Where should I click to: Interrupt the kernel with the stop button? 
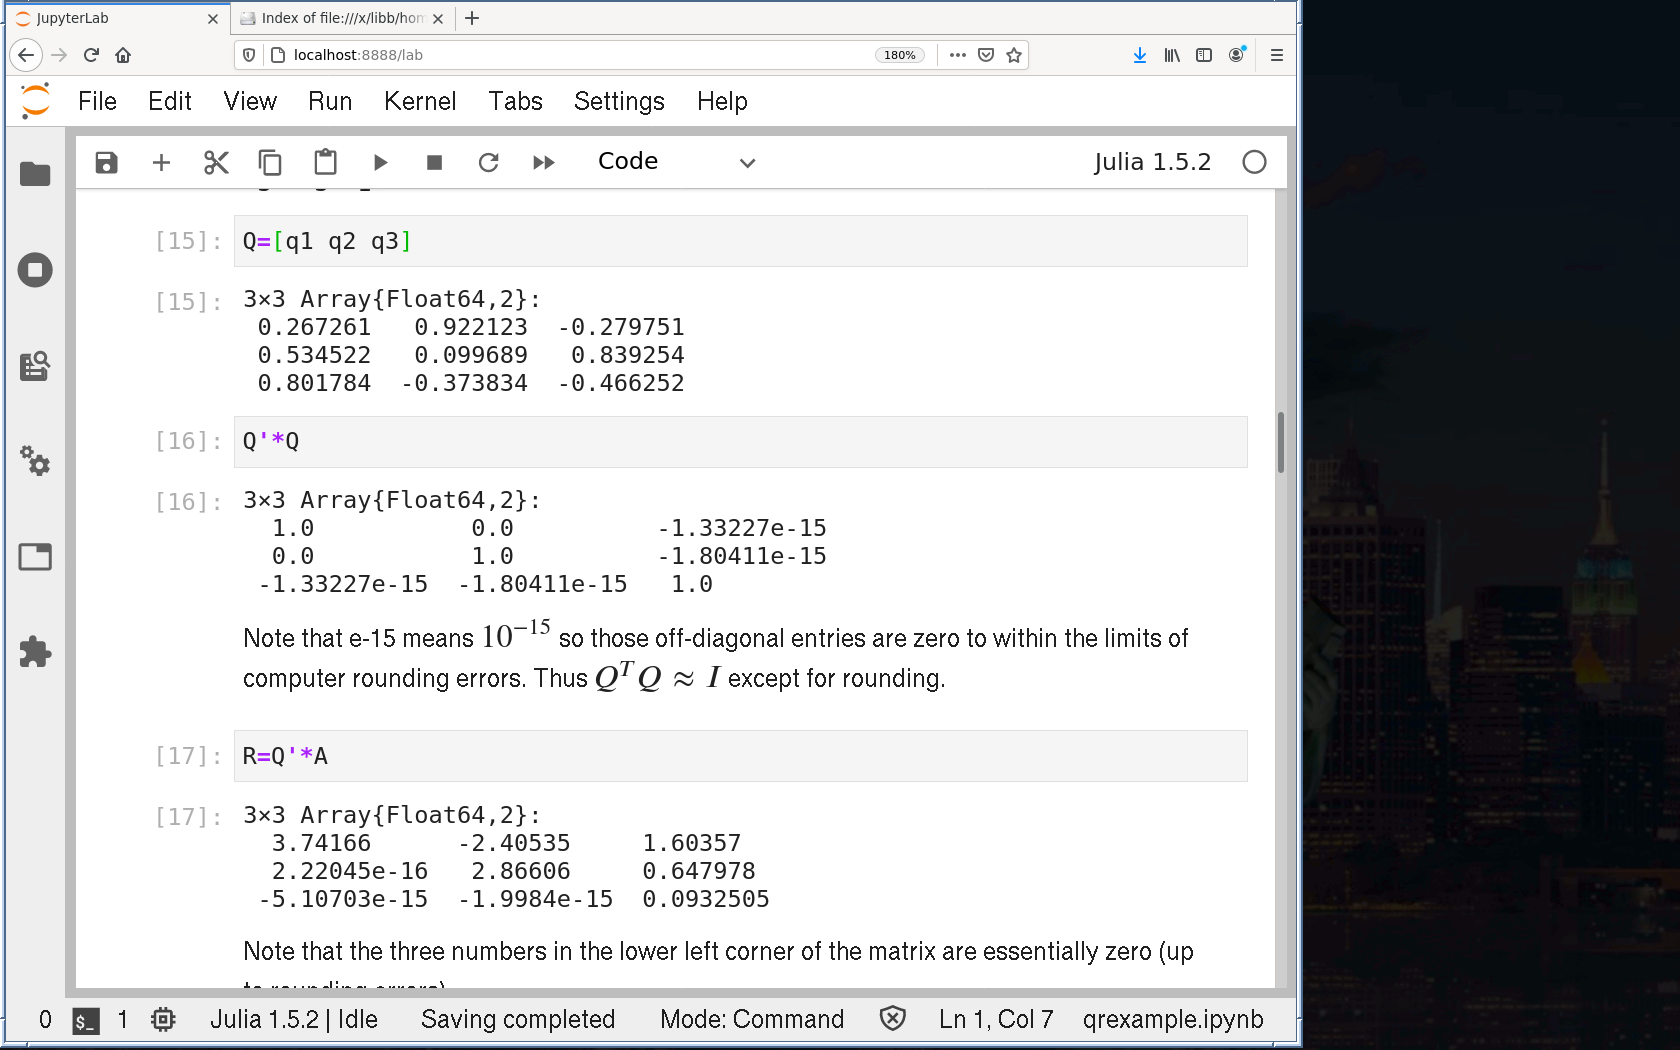point(434,162)
